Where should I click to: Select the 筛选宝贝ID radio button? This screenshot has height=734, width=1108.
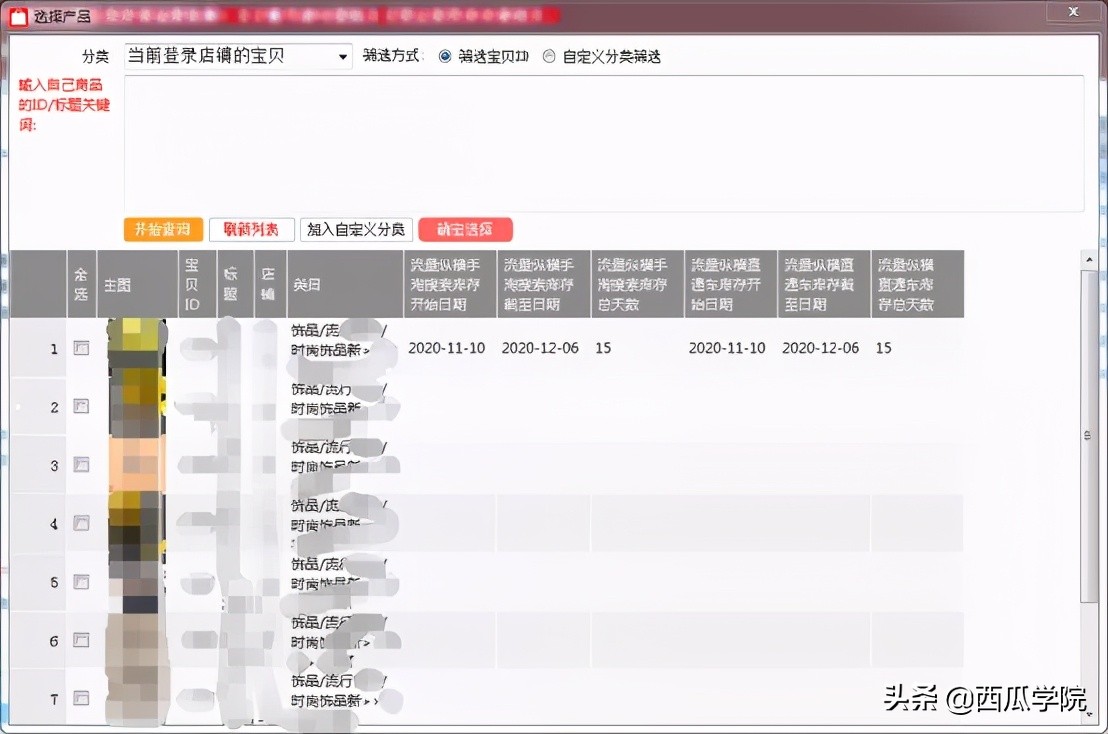coord(444,57)
